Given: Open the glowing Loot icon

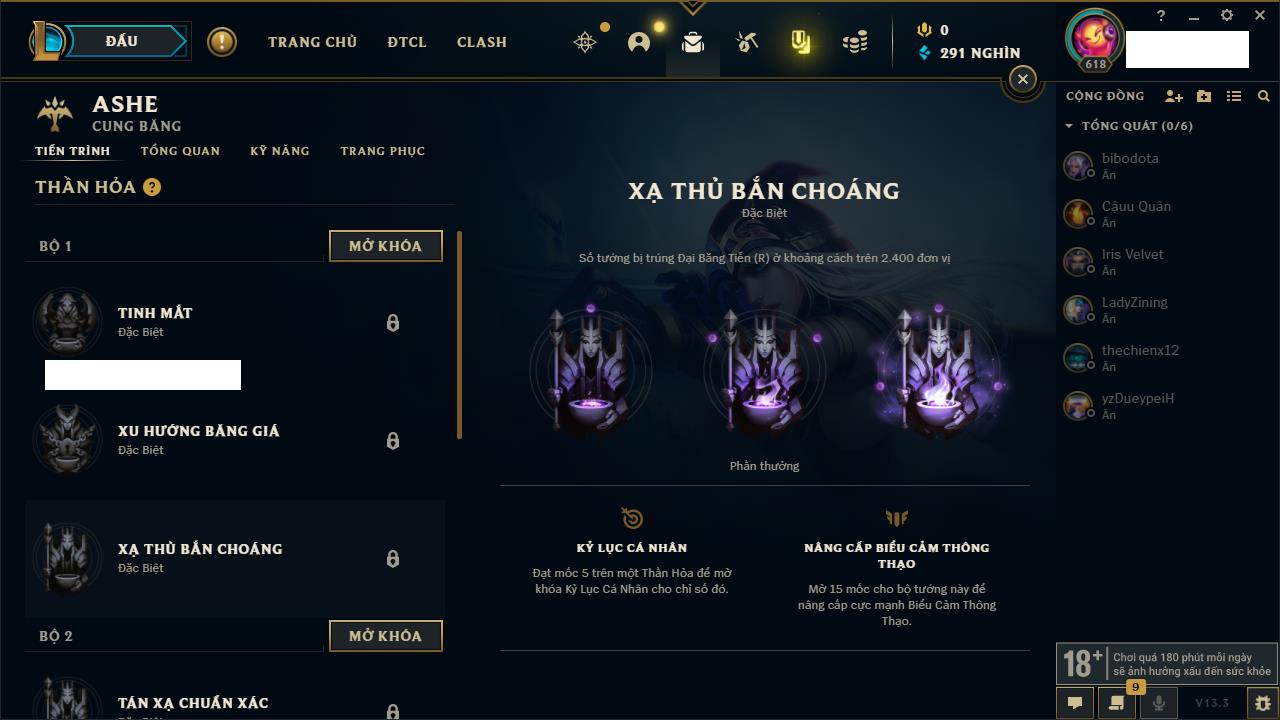Looking at the screenshot, I should [x=800, y=42].
